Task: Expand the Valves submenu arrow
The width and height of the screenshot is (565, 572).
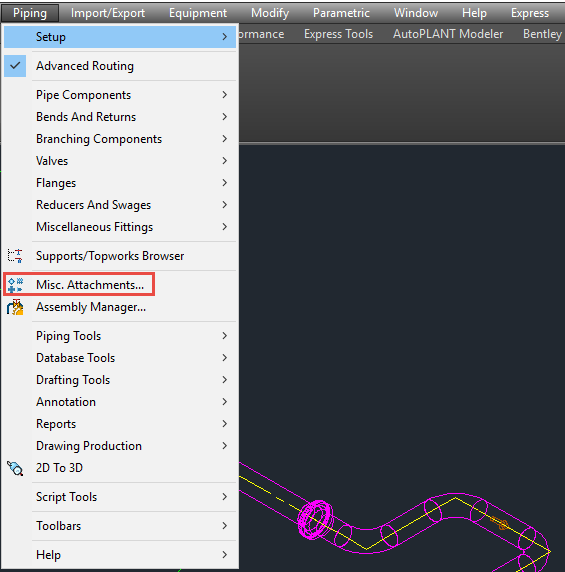Action: coord(225,161)
